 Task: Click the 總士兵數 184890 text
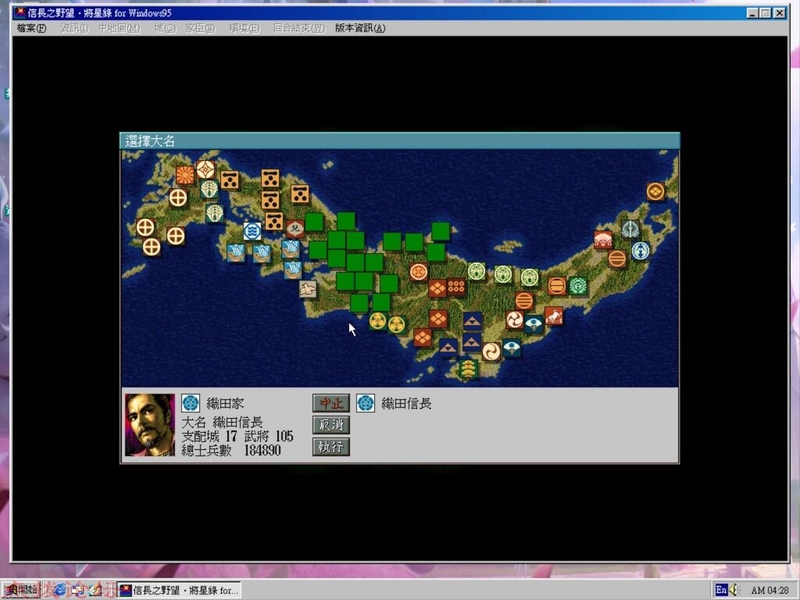(x=231, y=450)
